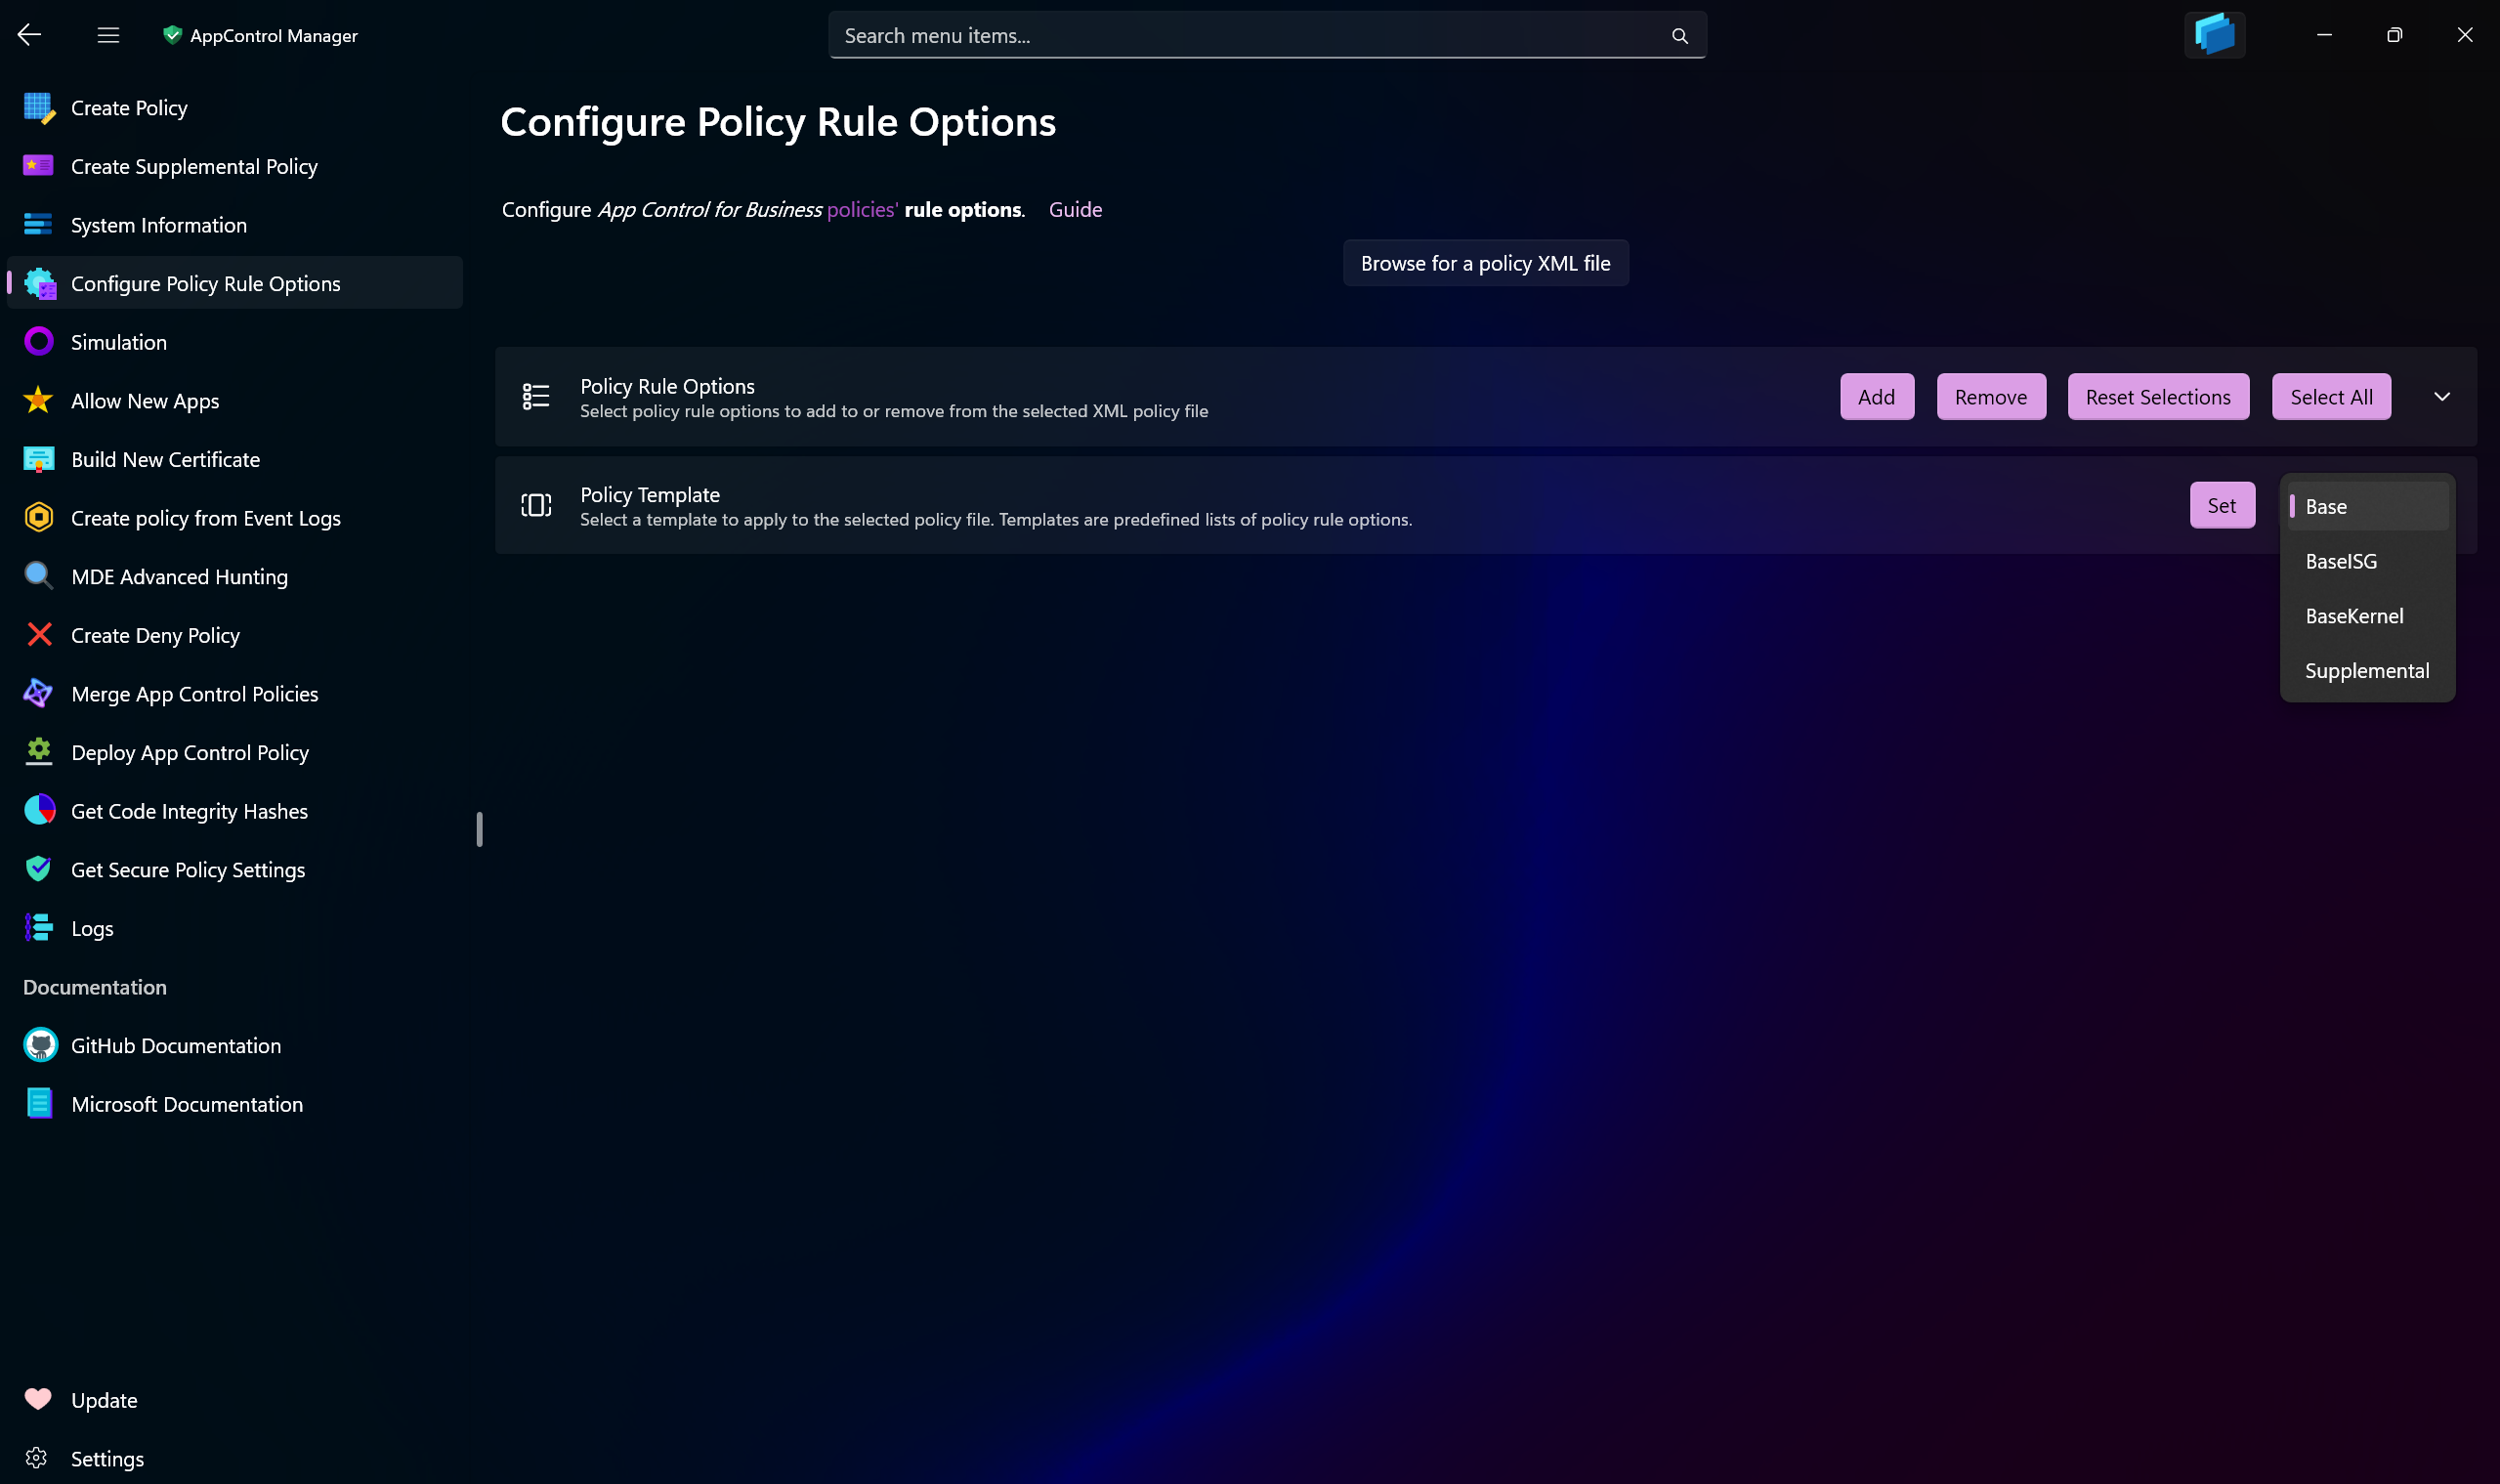Open Merge App Control Policies
Image resolution: width=2500 pixels, height=1484 pixels.
tap(235, 694)
